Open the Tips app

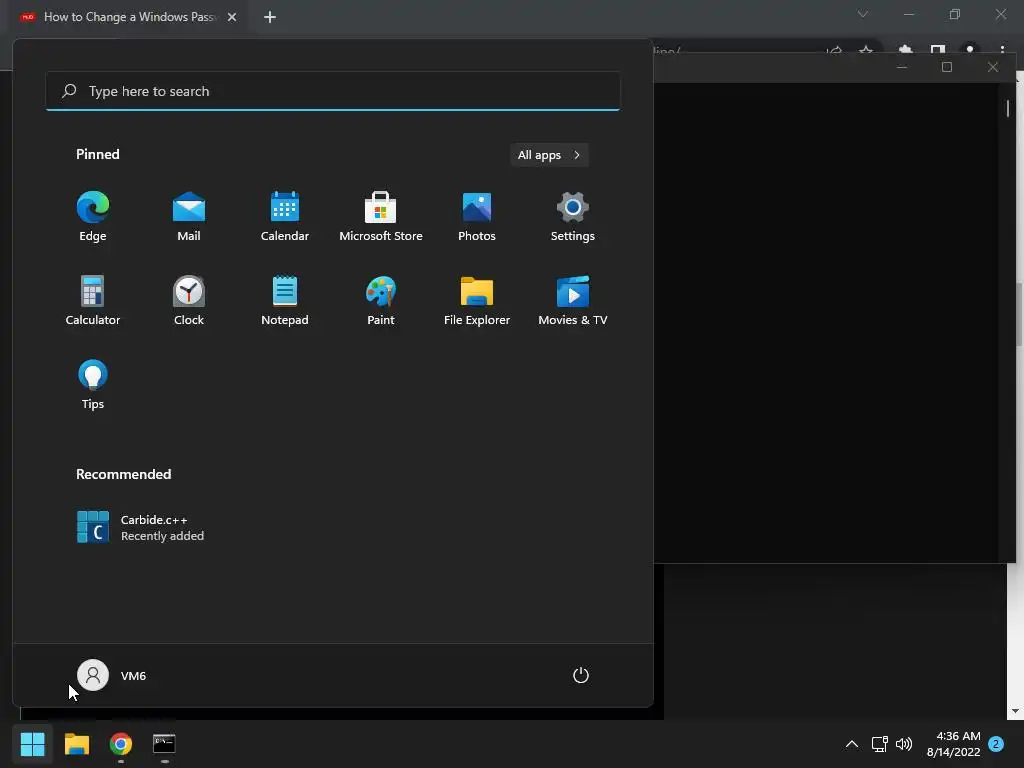coord(93,385)
